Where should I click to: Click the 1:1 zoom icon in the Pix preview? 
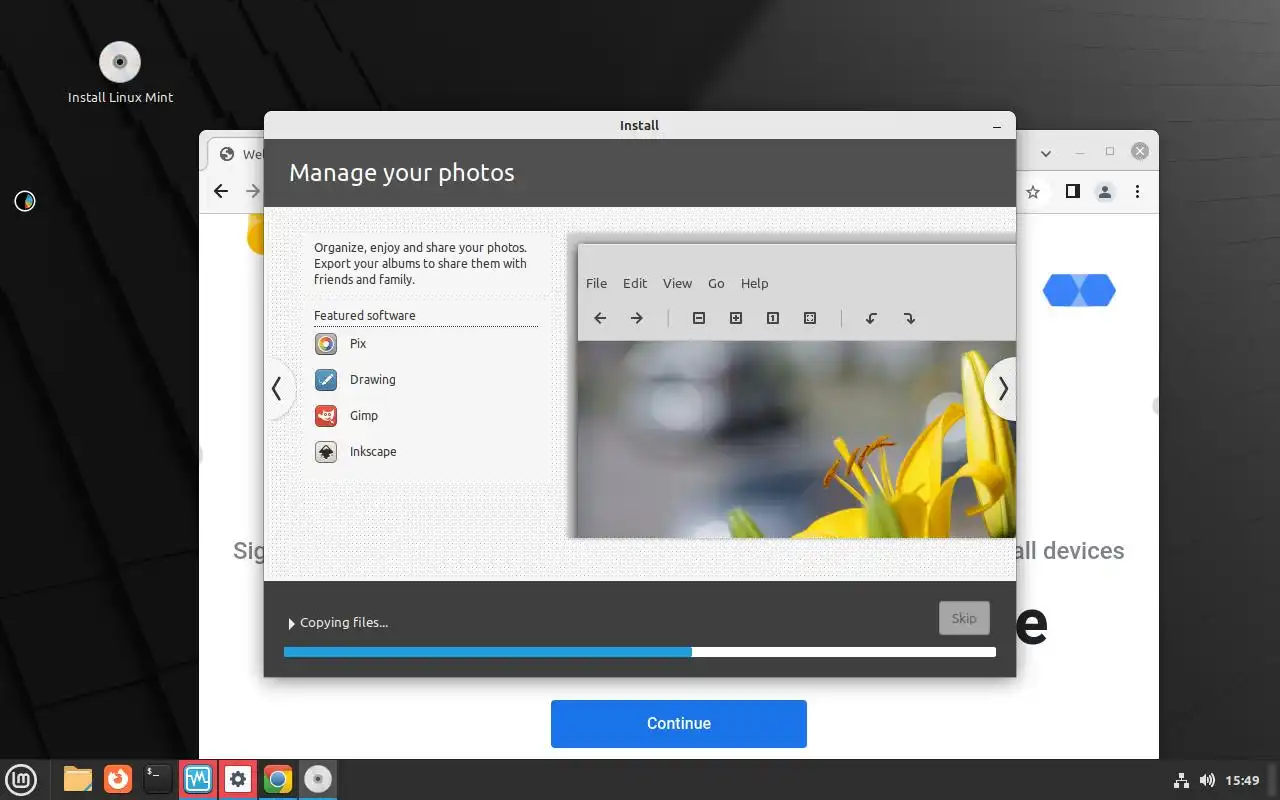pos(773,318)
